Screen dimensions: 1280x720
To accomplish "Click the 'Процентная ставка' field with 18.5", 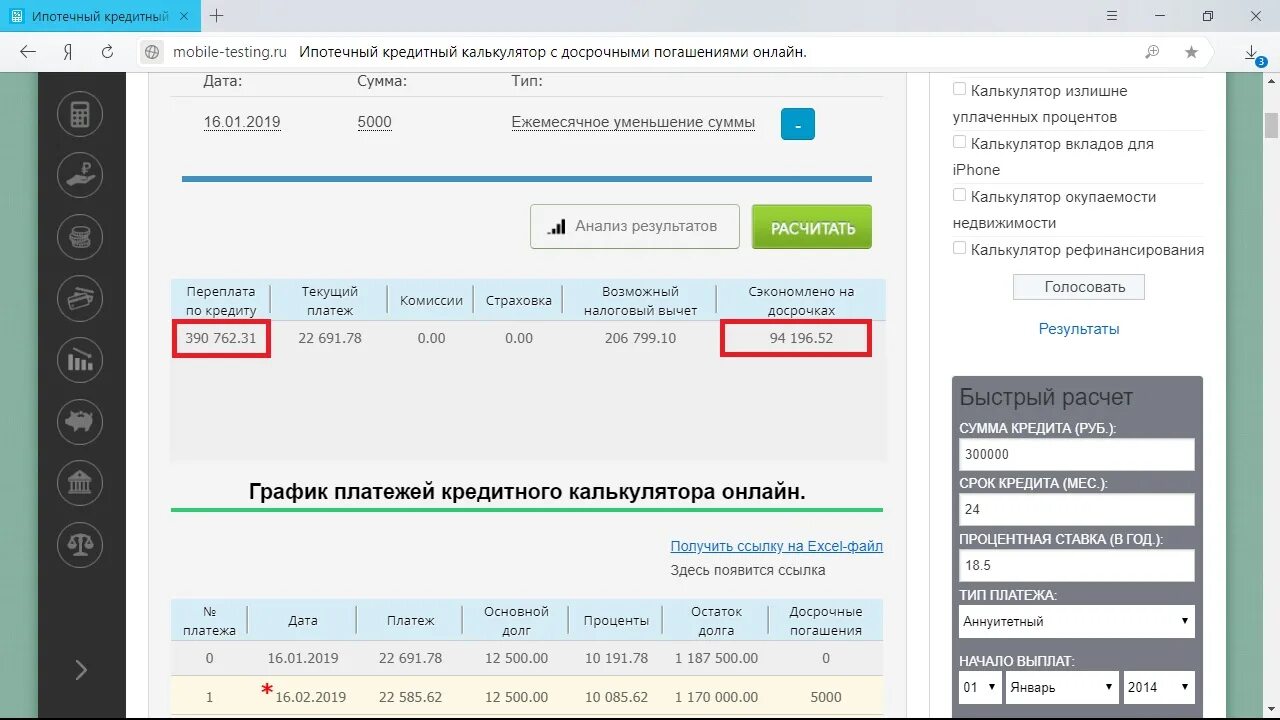I will point(1076,565).
